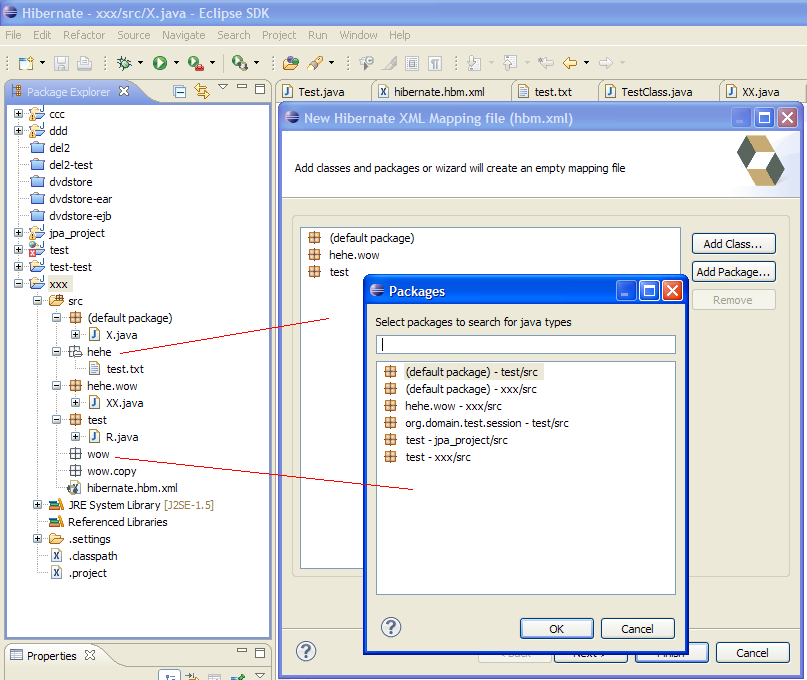Open the Project menu
Image resolution: width=807 pixels, height=680 pixels.
coord(279,35)
